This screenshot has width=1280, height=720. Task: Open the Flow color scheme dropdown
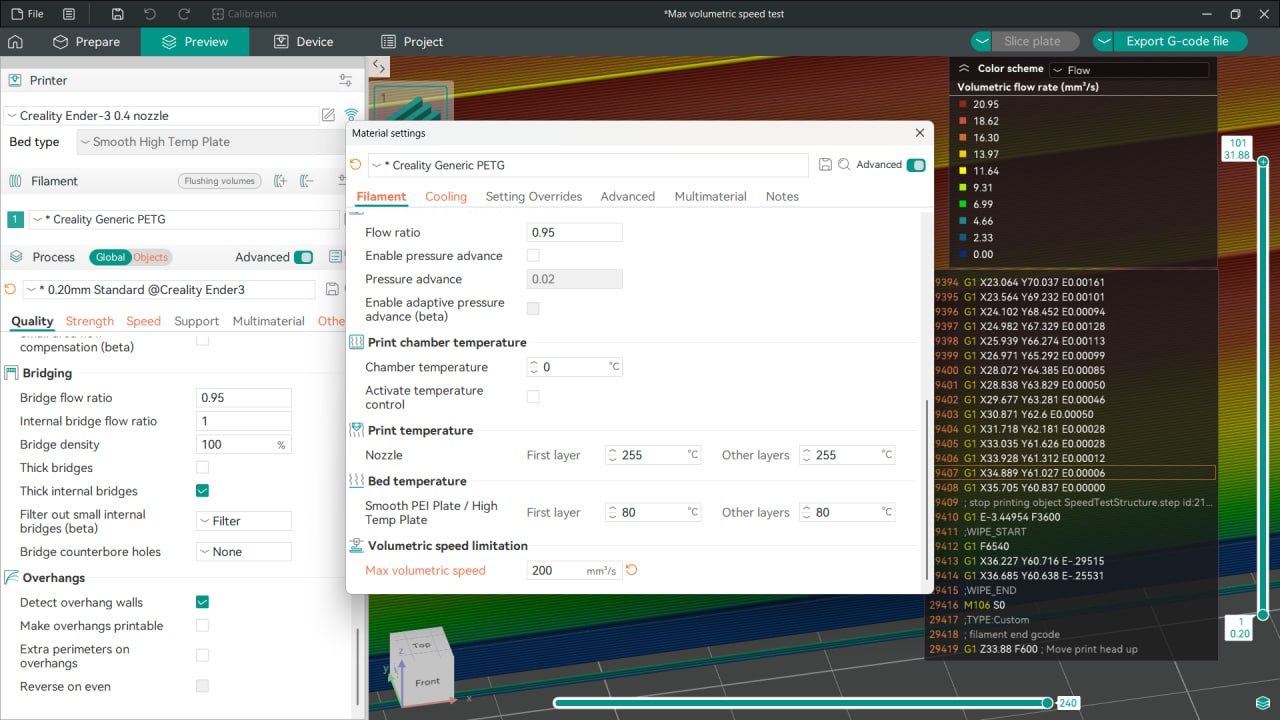[x=1129, y=70]
